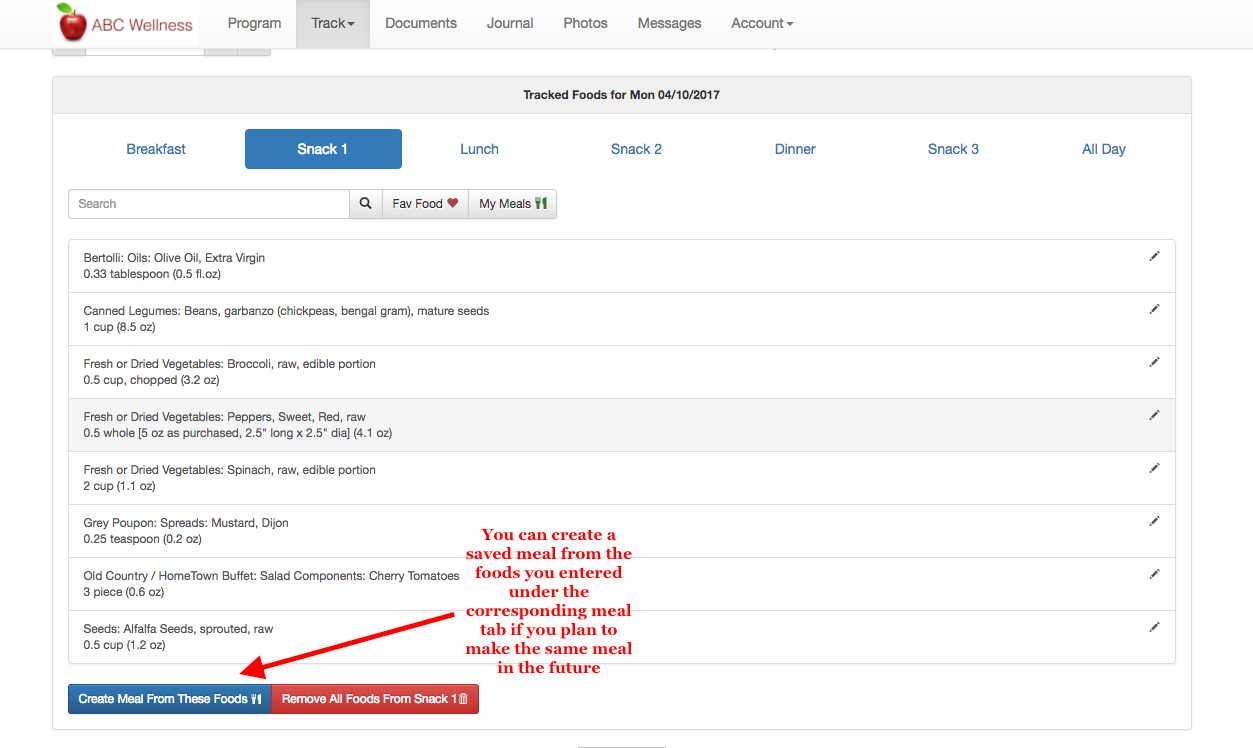Open the Track dropdown menu
The width and height of the screenshot is (1253, 748).
[333, 23]
